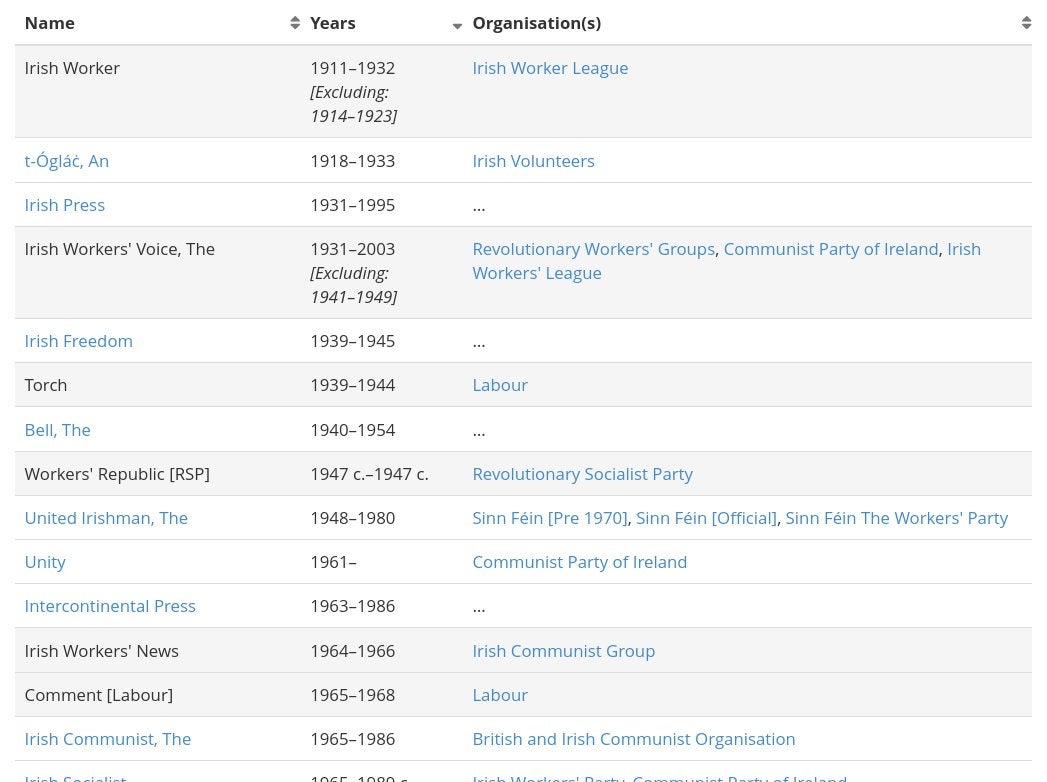Select the 1947 c.–1947 c. years cell
1047x782 pixels.
pyautogui.click(x=382, y=474)
